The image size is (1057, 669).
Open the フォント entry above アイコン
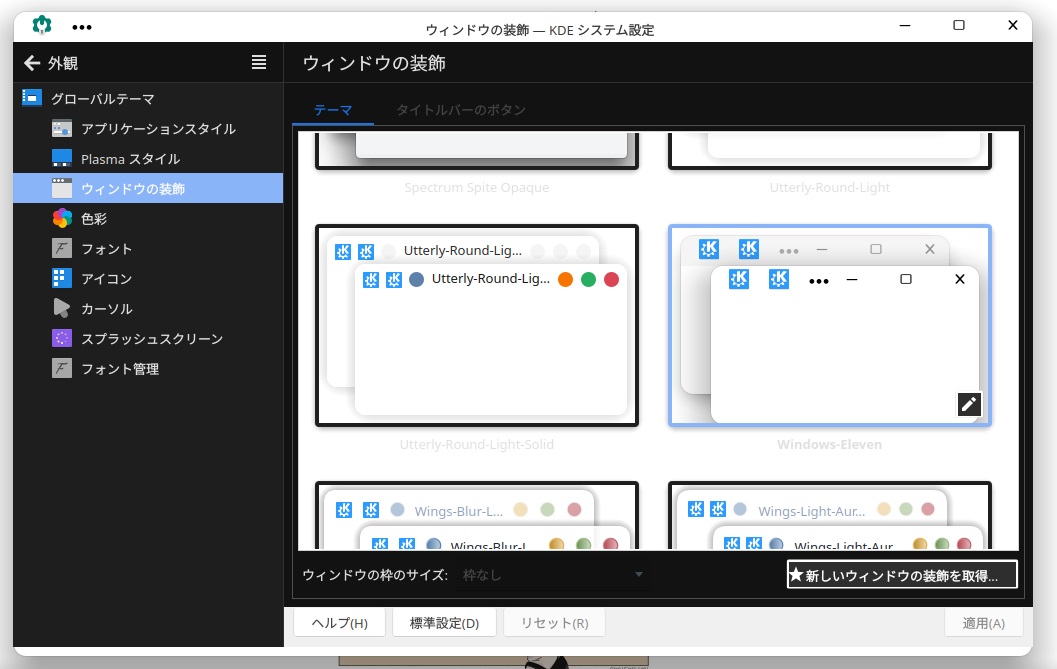click(148, 248)
